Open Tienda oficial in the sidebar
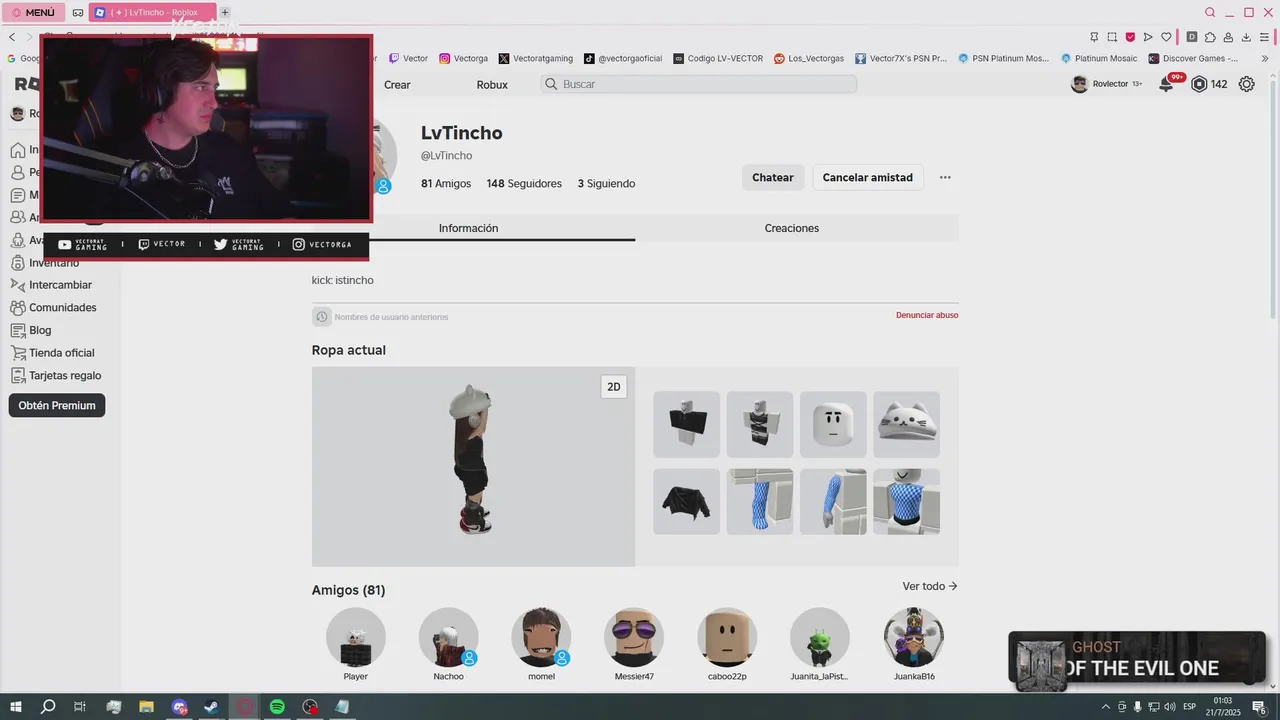Viewport: 1280px width, 720px height. pos(61,353)
